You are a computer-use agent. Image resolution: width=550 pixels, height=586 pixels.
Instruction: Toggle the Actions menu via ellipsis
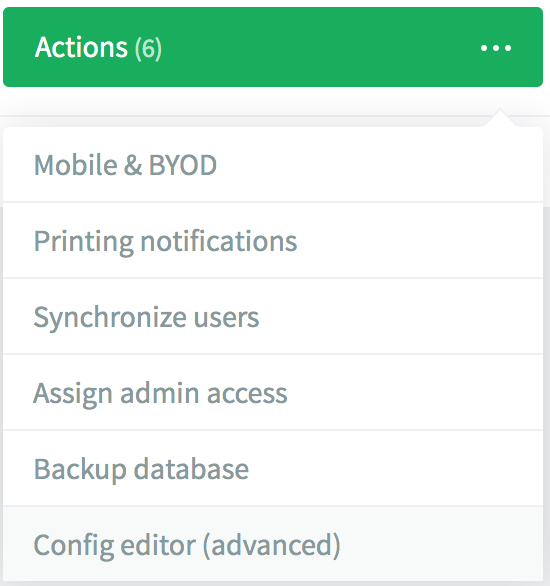[496, 48]
